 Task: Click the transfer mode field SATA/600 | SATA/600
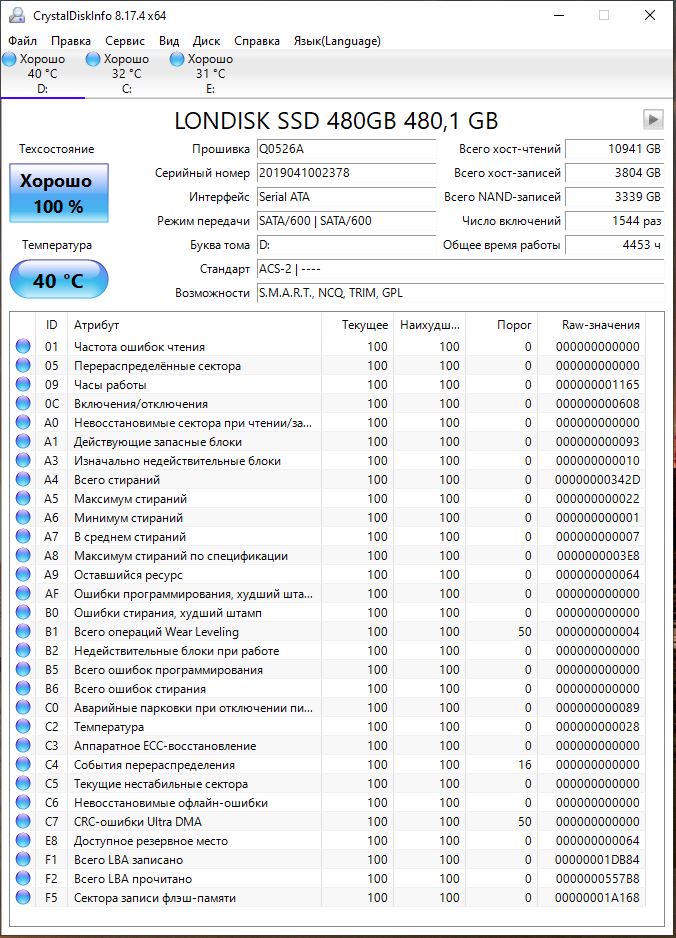pyautogui.click(x=346, y=221)
